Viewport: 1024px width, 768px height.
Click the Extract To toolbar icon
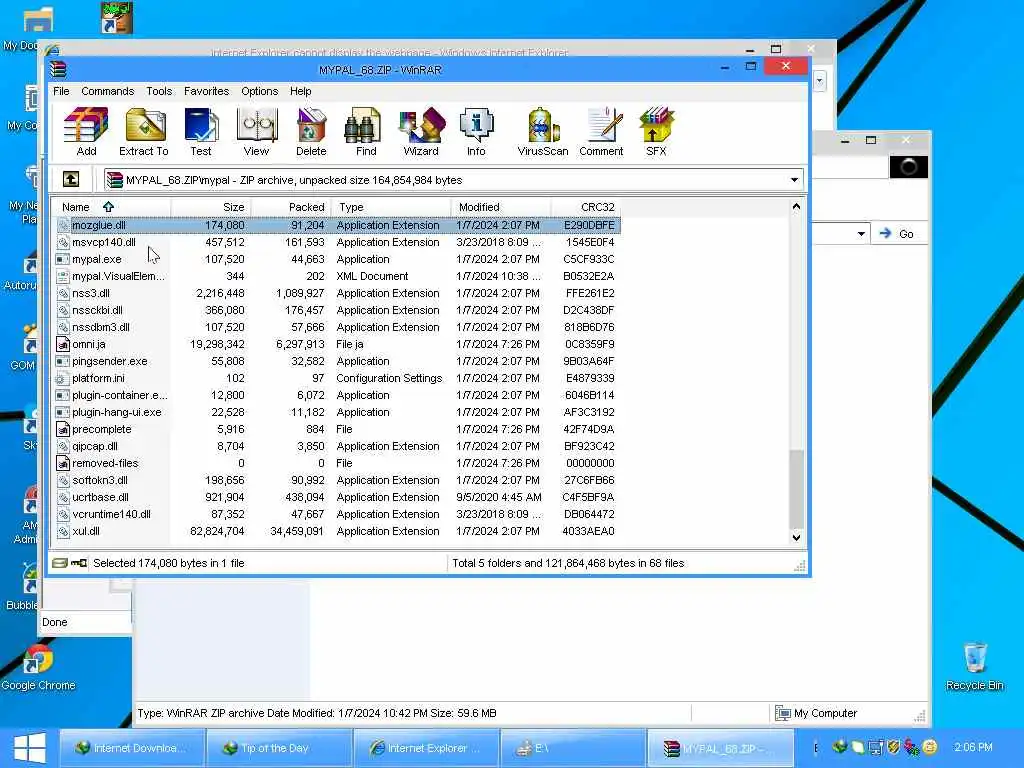pos(144,132)
